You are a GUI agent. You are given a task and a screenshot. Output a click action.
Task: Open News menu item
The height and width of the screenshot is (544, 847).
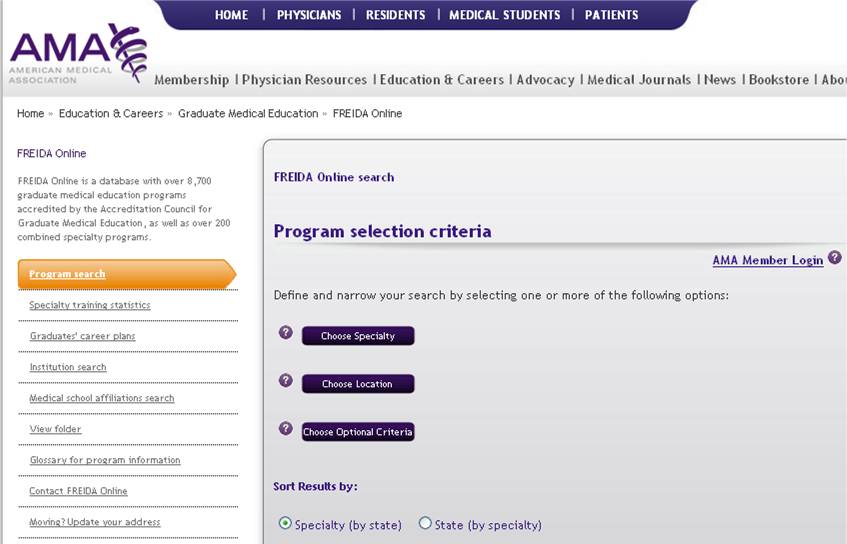720,80
